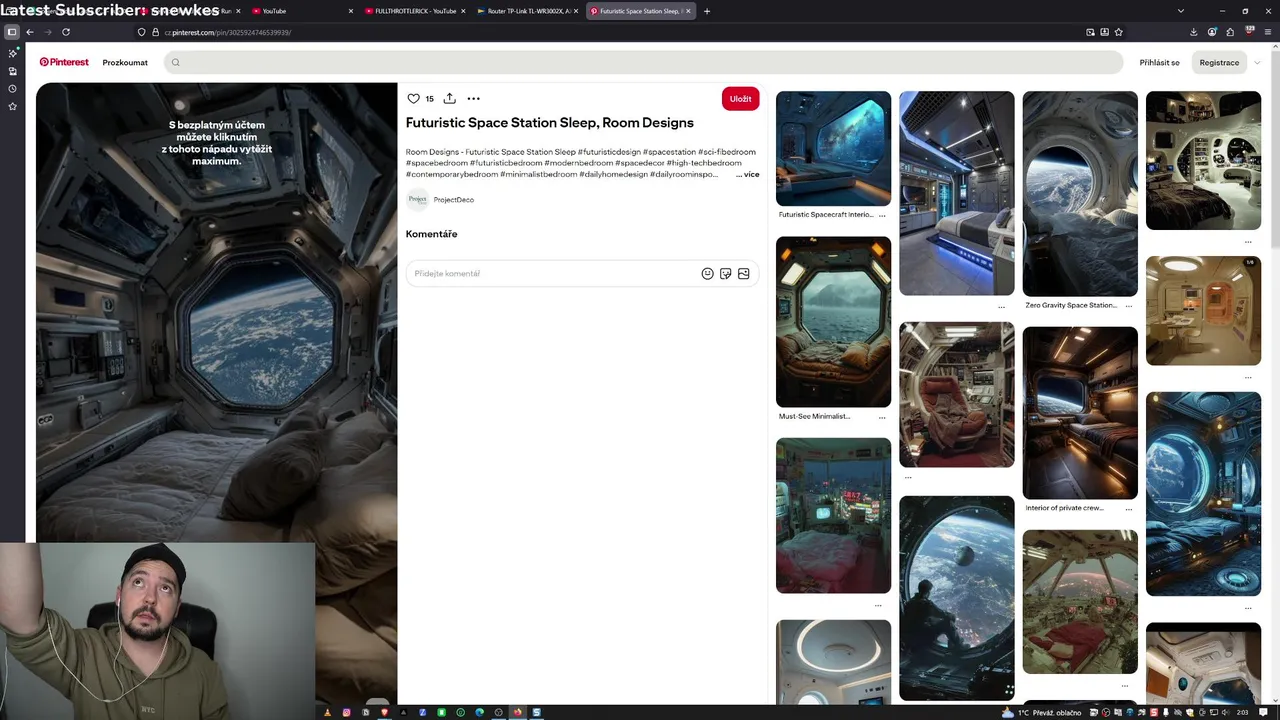Open options dots under Must-See Minimalist pin
Screen dimensions: 1280x720
pyautogui.click(x=882, y=417)
